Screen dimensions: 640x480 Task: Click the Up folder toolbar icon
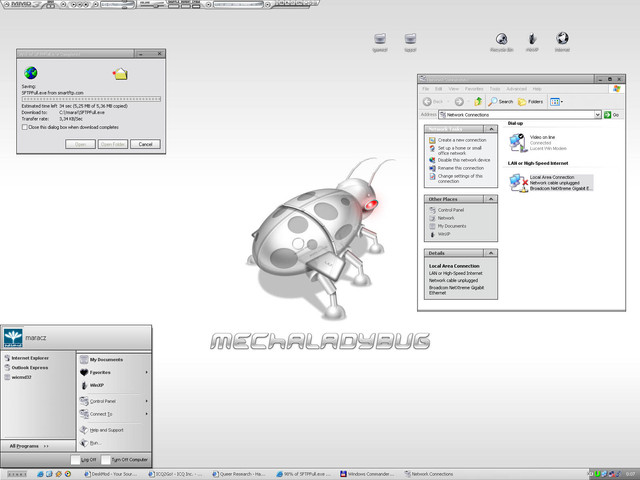[479, 101]
